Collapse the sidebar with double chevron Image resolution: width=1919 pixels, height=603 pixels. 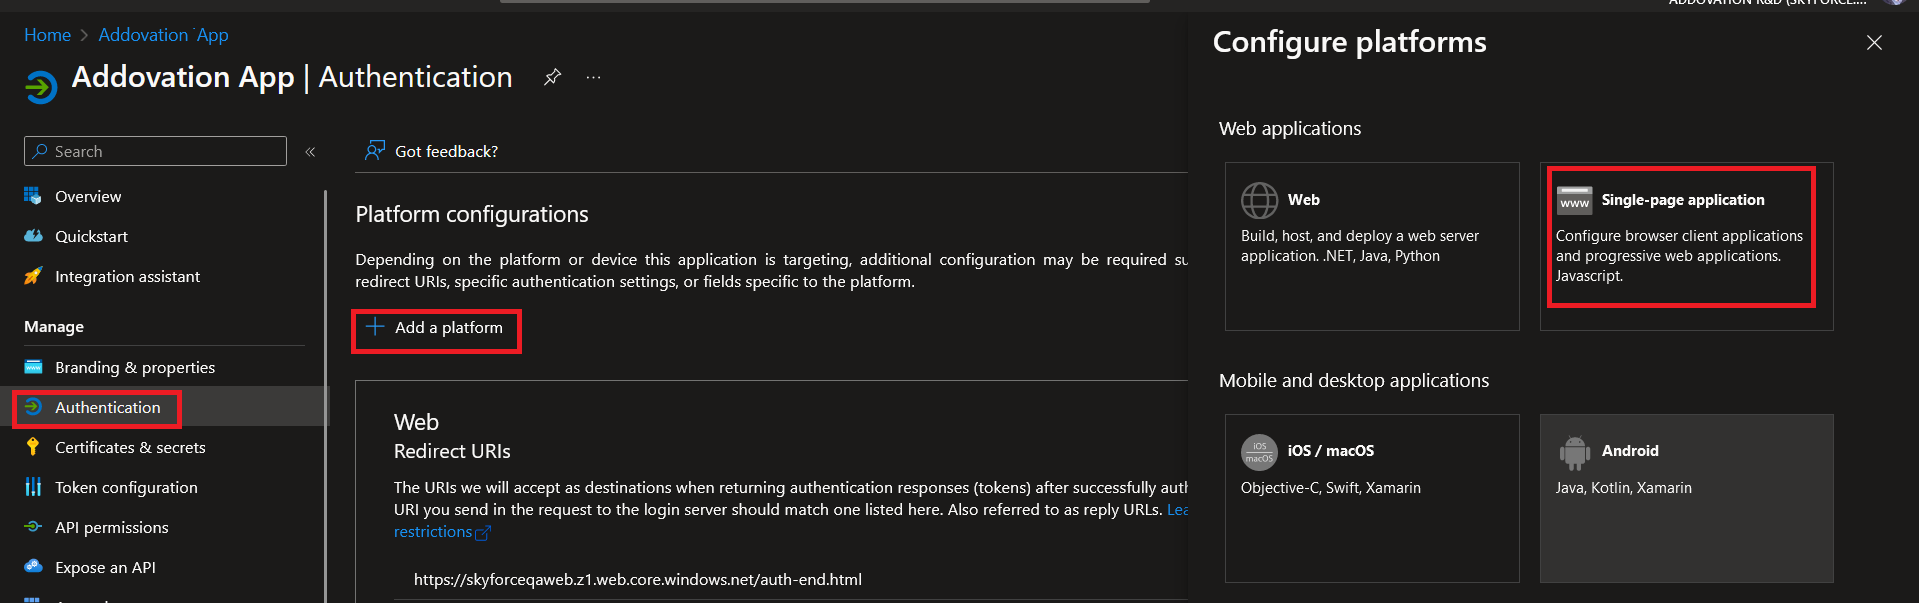[x=310, y=152]
